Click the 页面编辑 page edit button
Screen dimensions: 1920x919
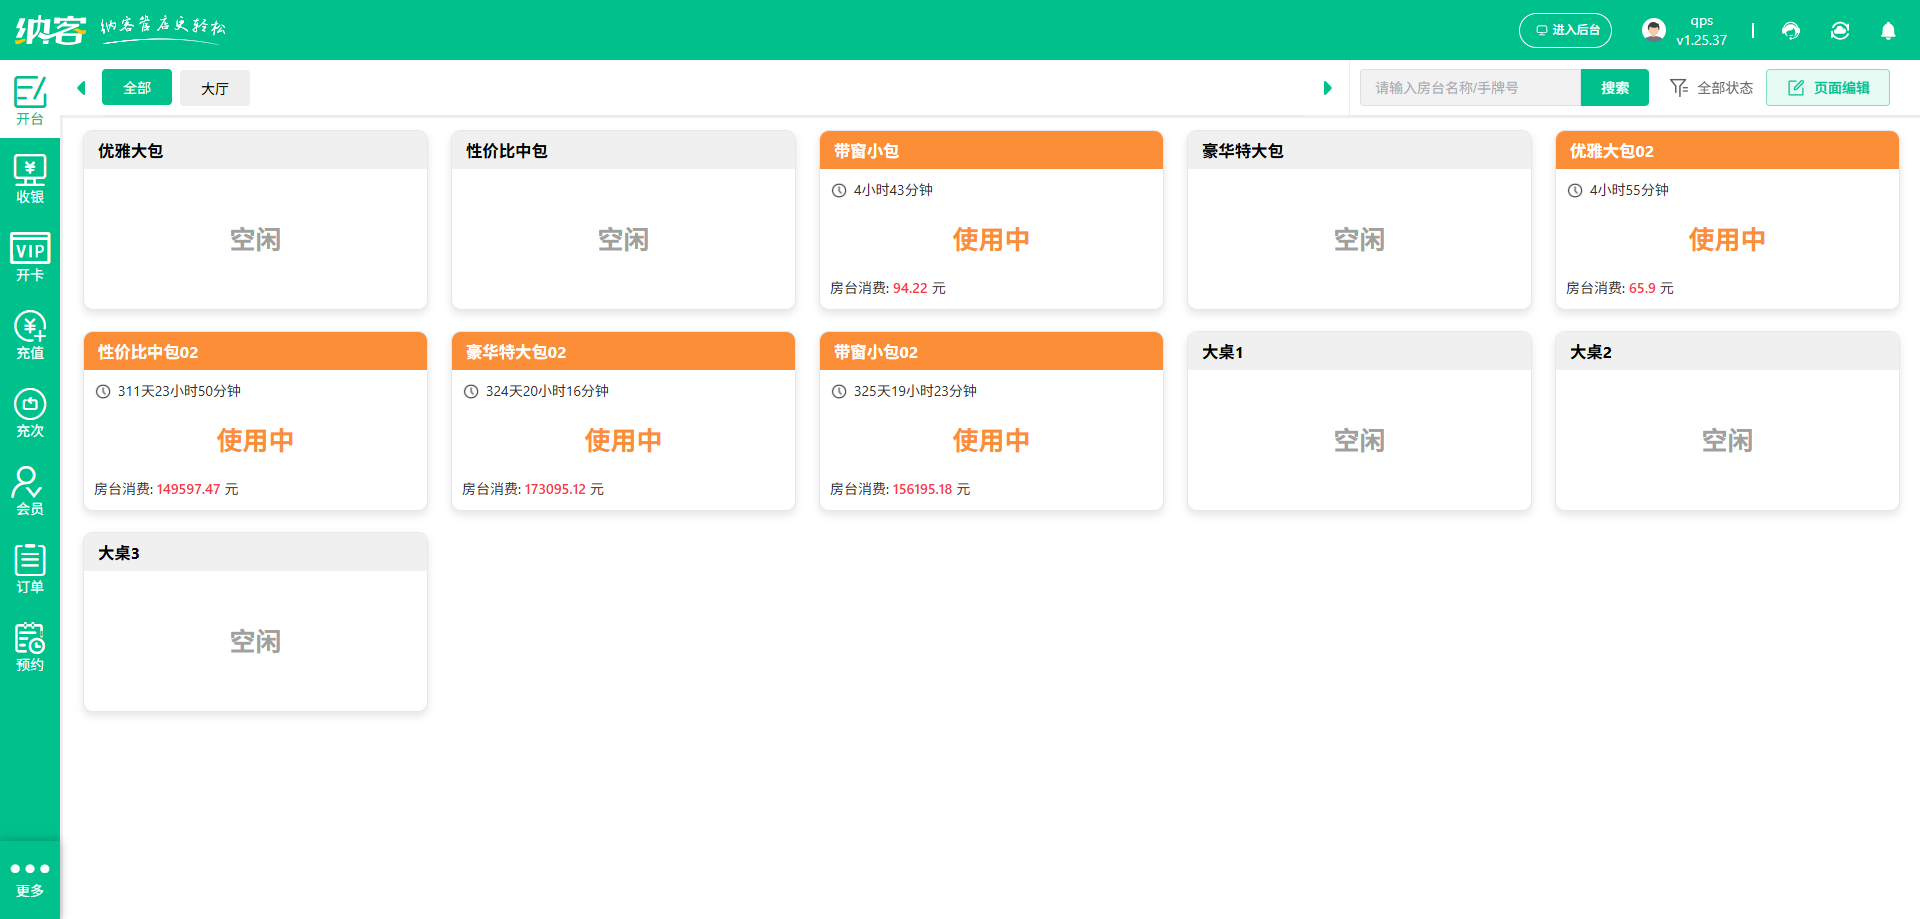click(1827, 88)
